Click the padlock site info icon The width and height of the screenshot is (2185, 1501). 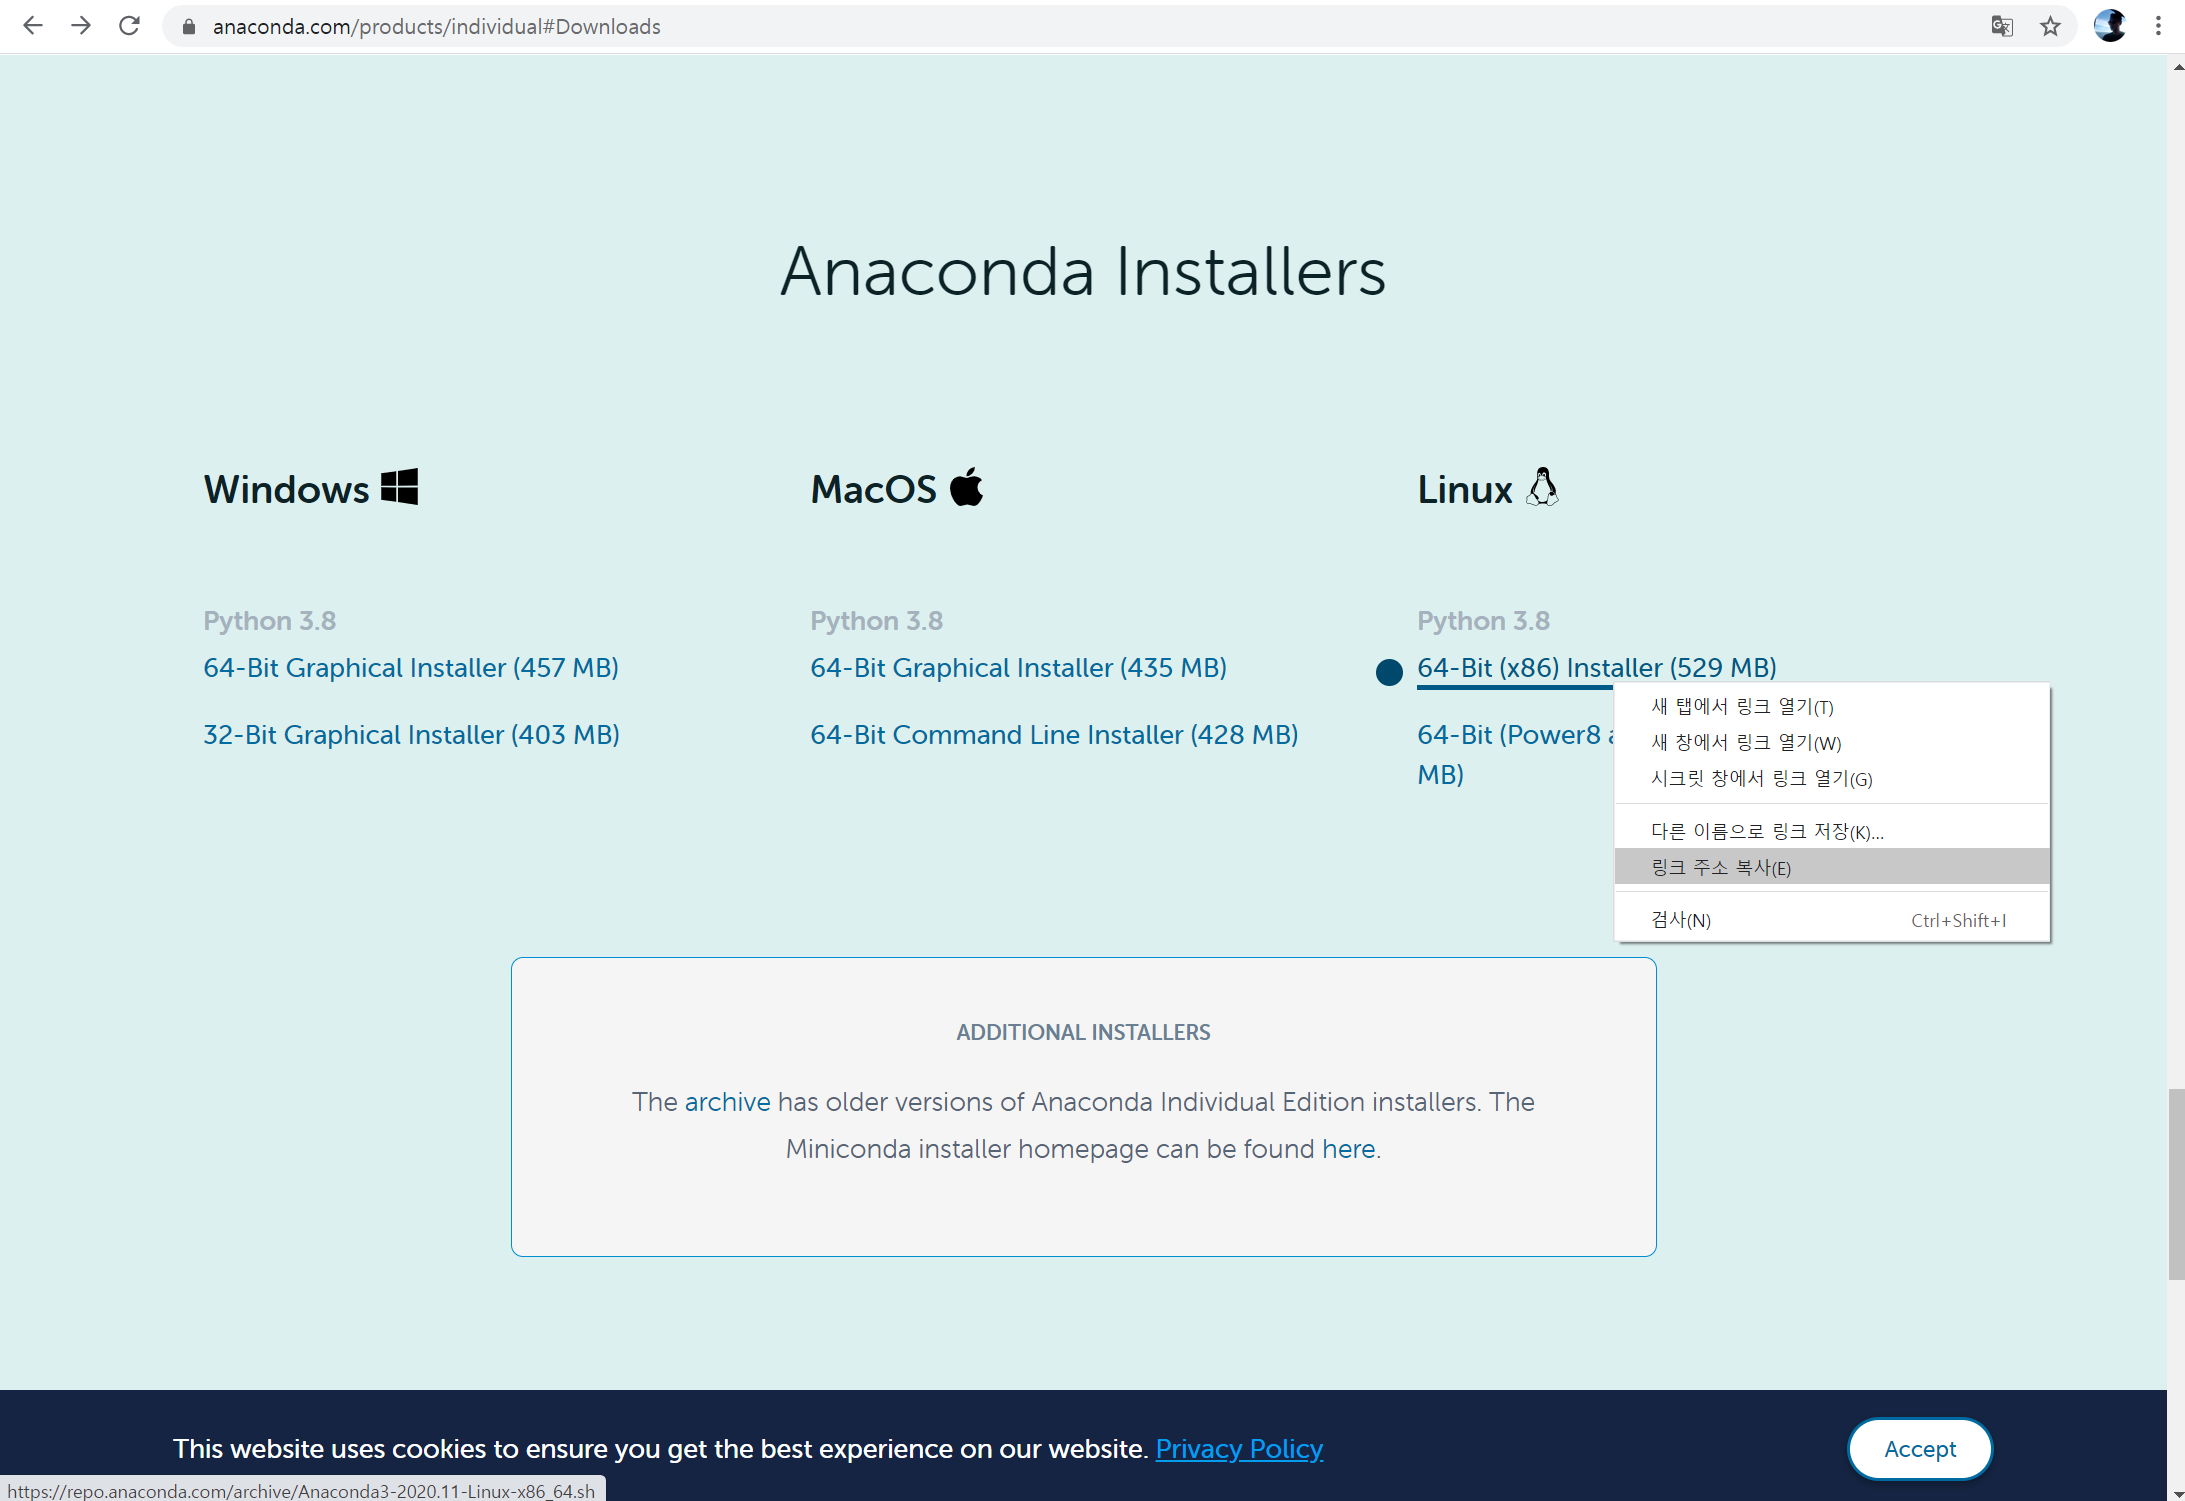(188, 27)
